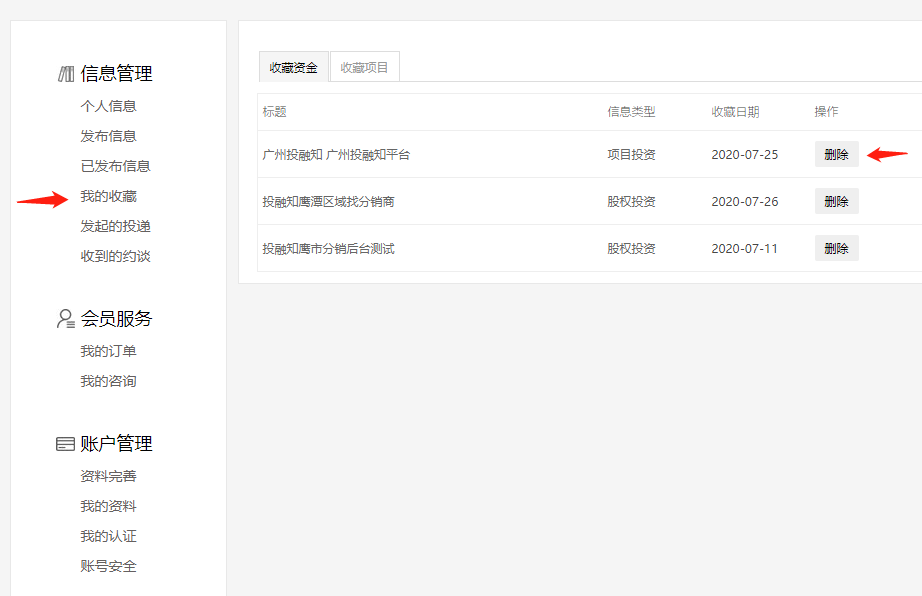
Task: Delete the 投融知鹰潭区域找分销商 entry
Action: [x=835, y=201]
